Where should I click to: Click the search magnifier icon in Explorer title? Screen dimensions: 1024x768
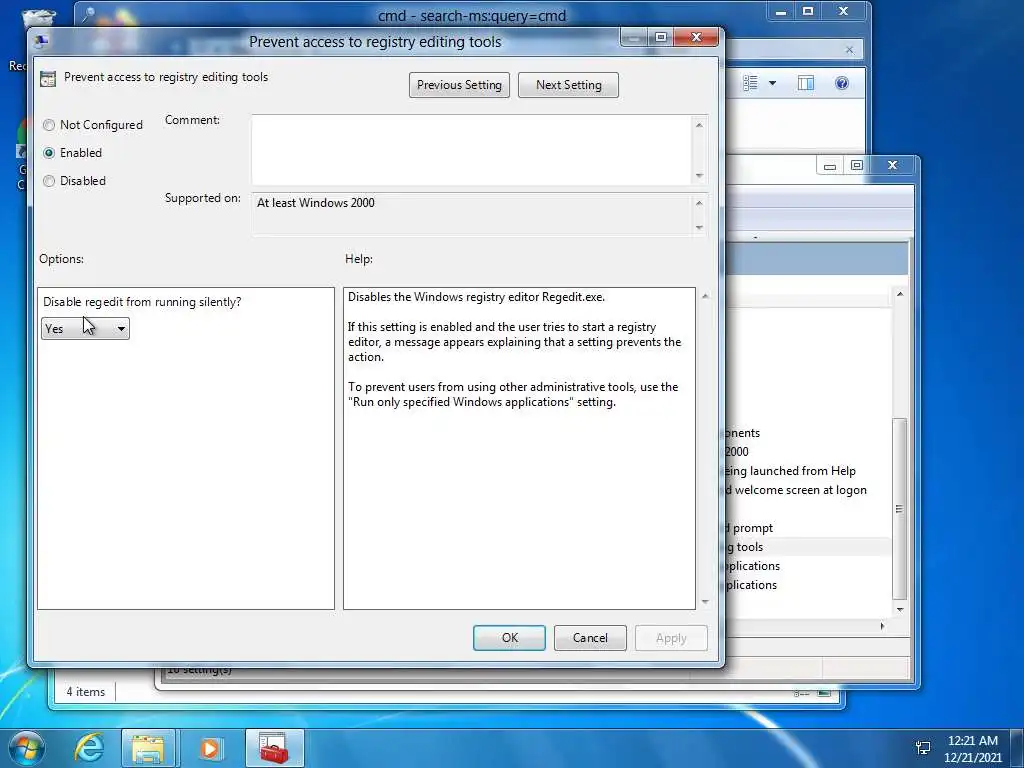[x=89, y=14]
